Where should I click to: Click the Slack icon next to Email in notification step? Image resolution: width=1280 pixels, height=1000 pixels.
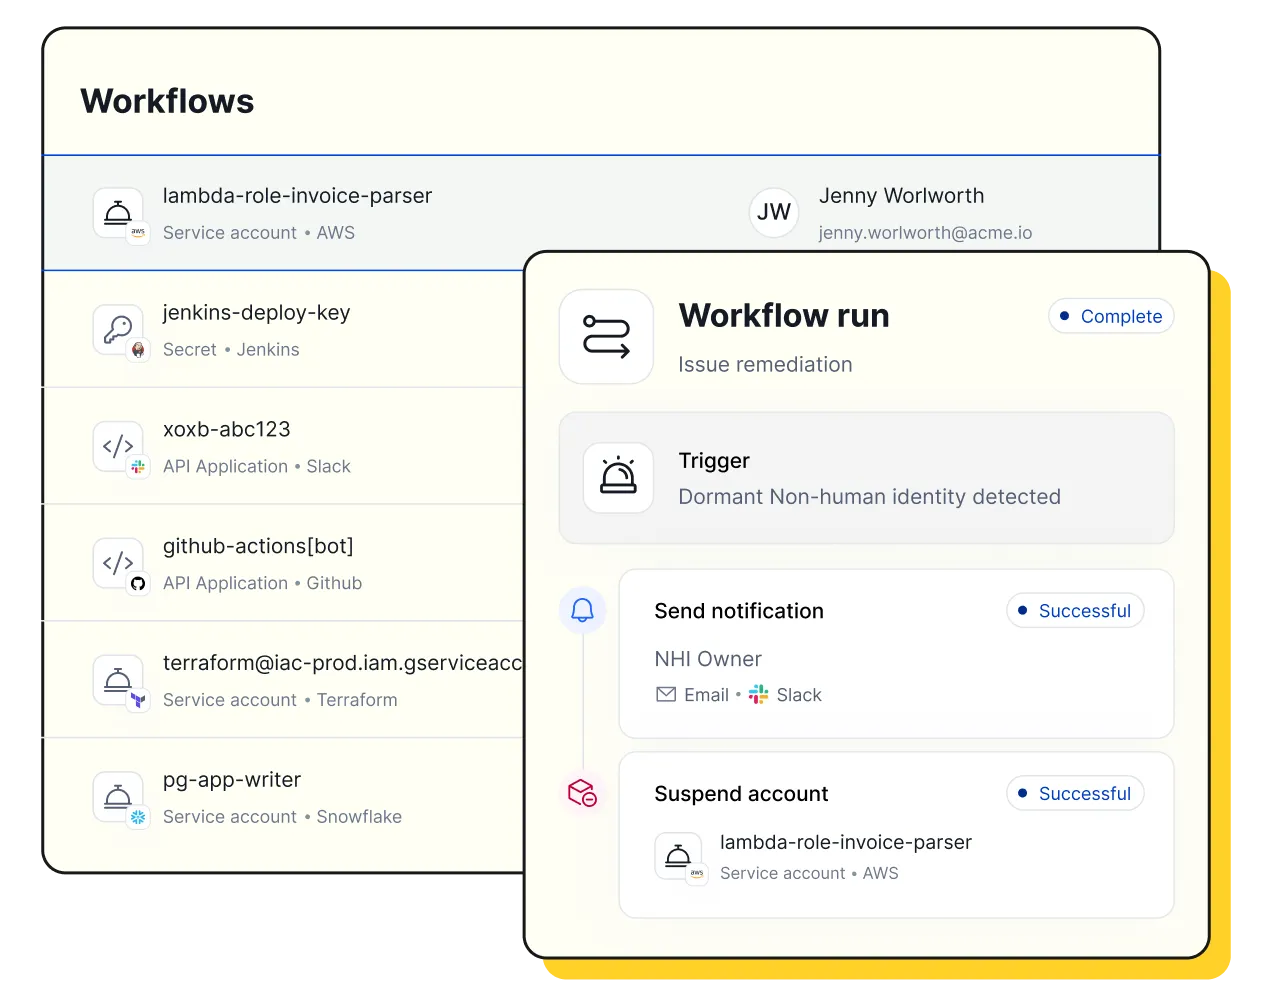pyautogui.click(x=757, y=694)
